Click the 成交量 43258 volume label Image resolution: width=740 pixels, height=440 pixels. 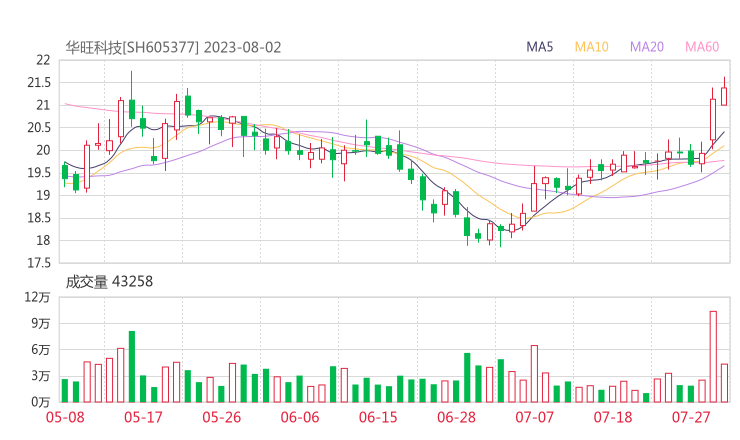click(x=109, y=282)
